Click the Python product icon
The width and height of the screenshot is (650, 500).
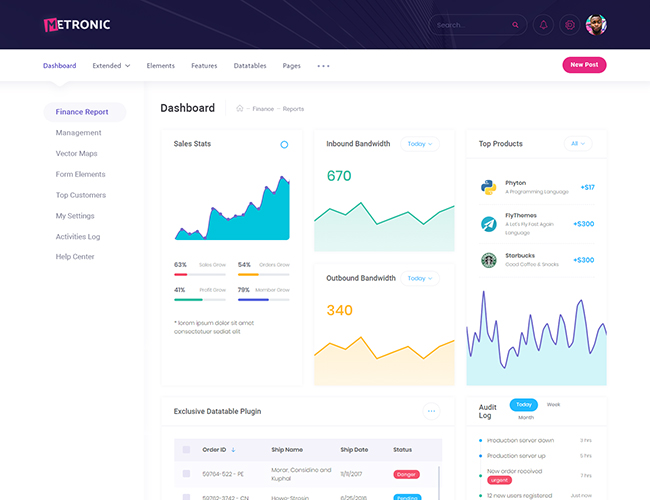pyautogui.click(x=488, y=187)
